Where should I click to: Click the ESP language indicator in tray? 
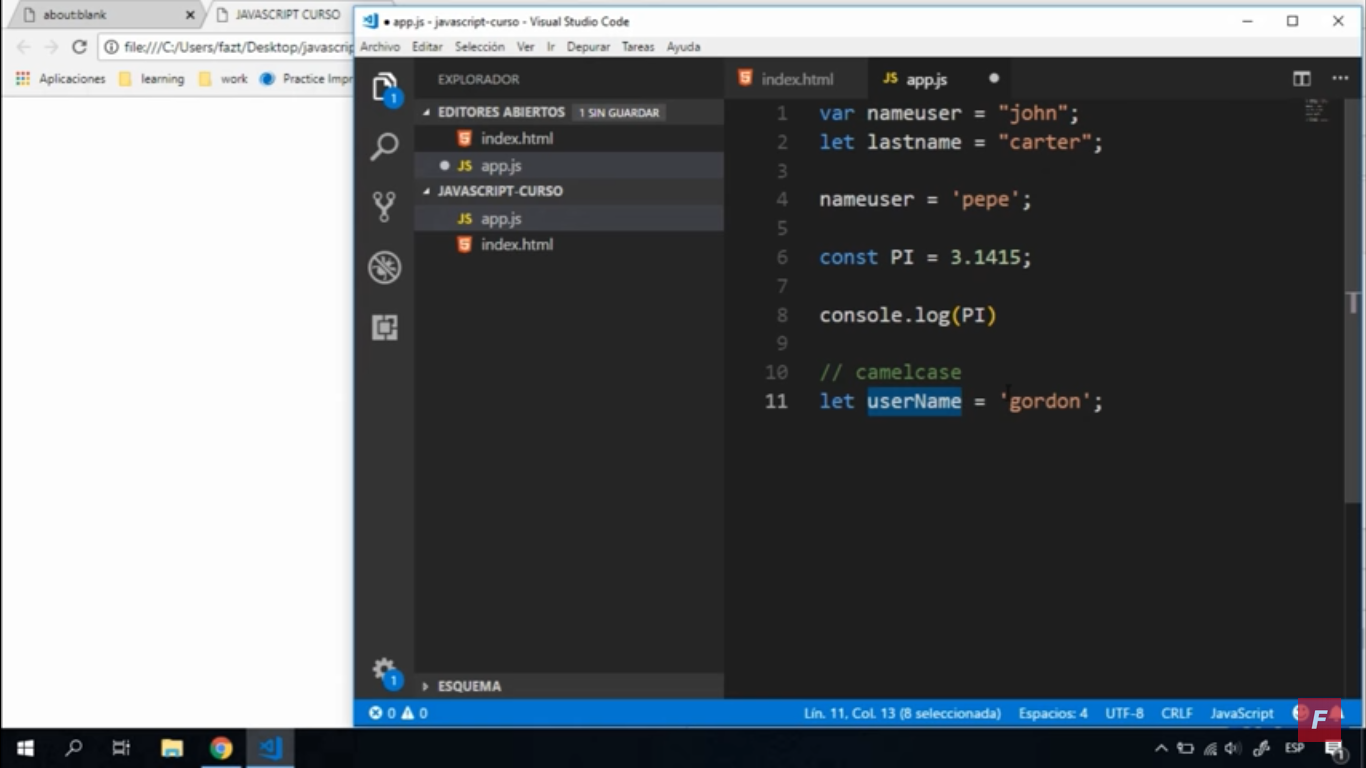1294,748
